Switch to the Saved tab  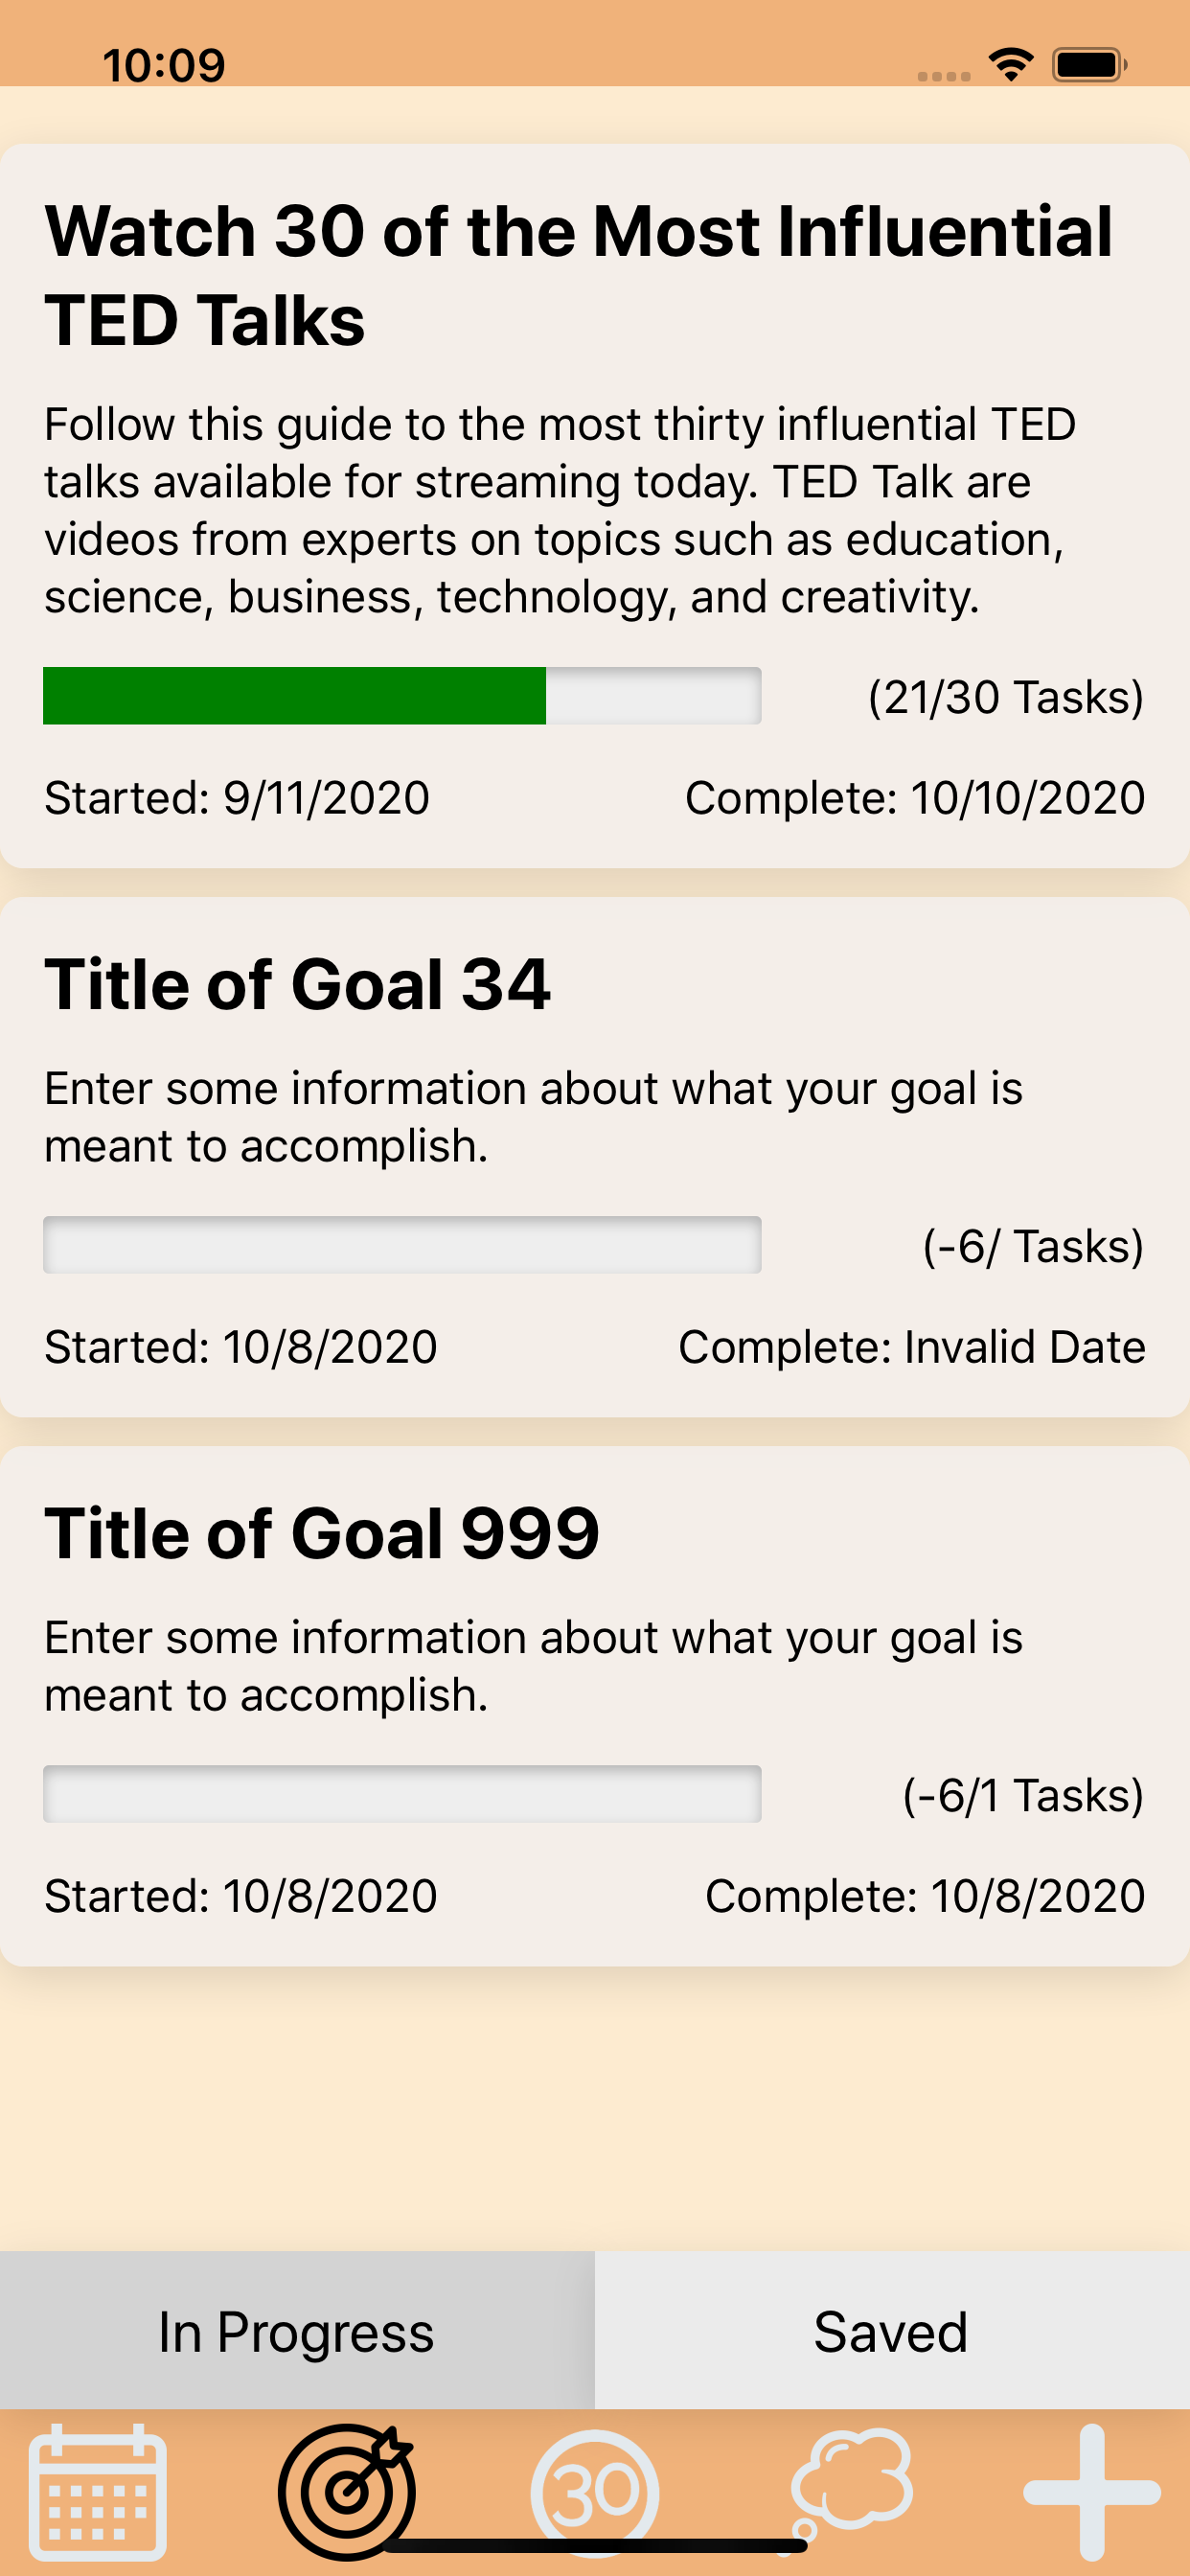point(891,2332)
